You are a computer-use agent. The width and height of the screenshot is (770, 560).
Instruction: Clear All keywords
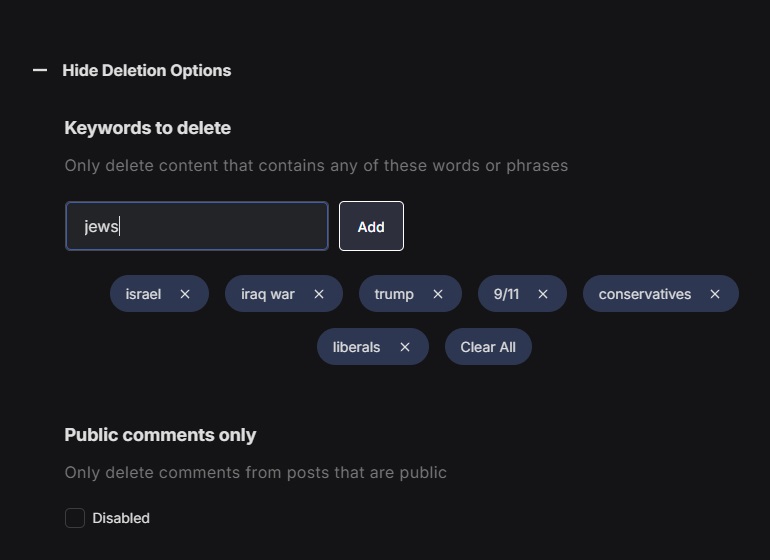pos(488,347)
